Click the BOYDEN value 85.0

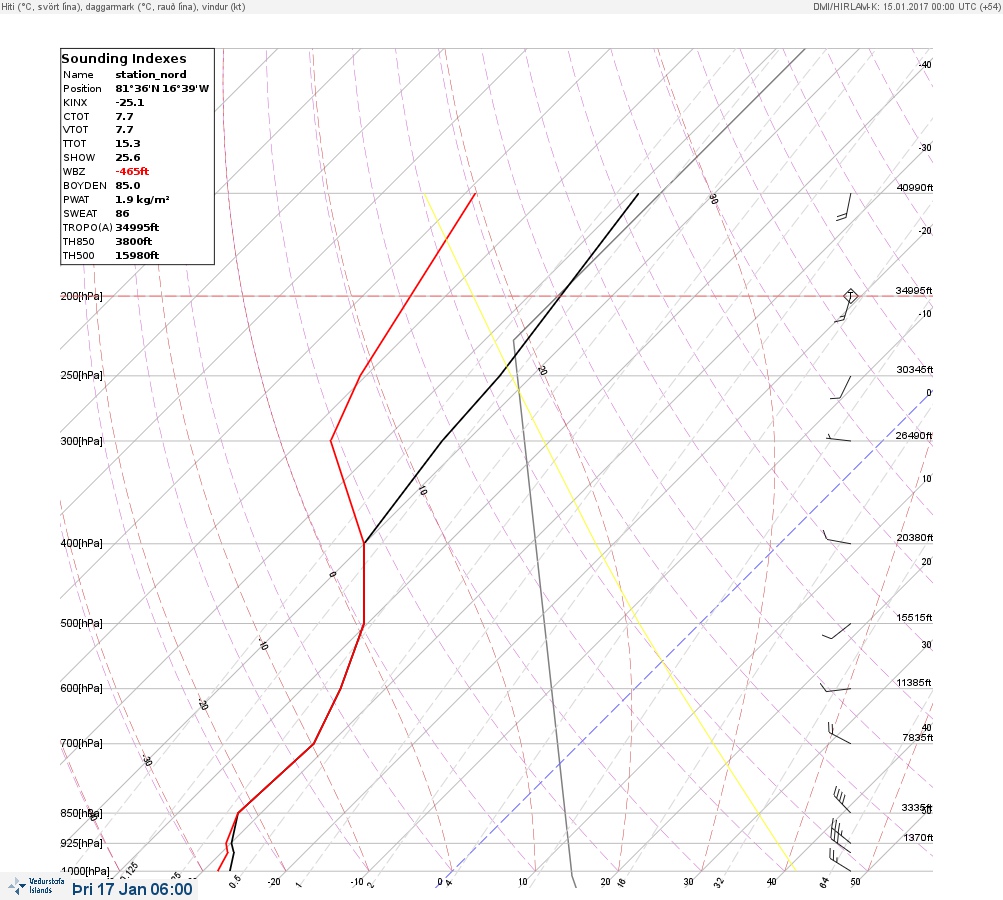[x=128, y=186]
